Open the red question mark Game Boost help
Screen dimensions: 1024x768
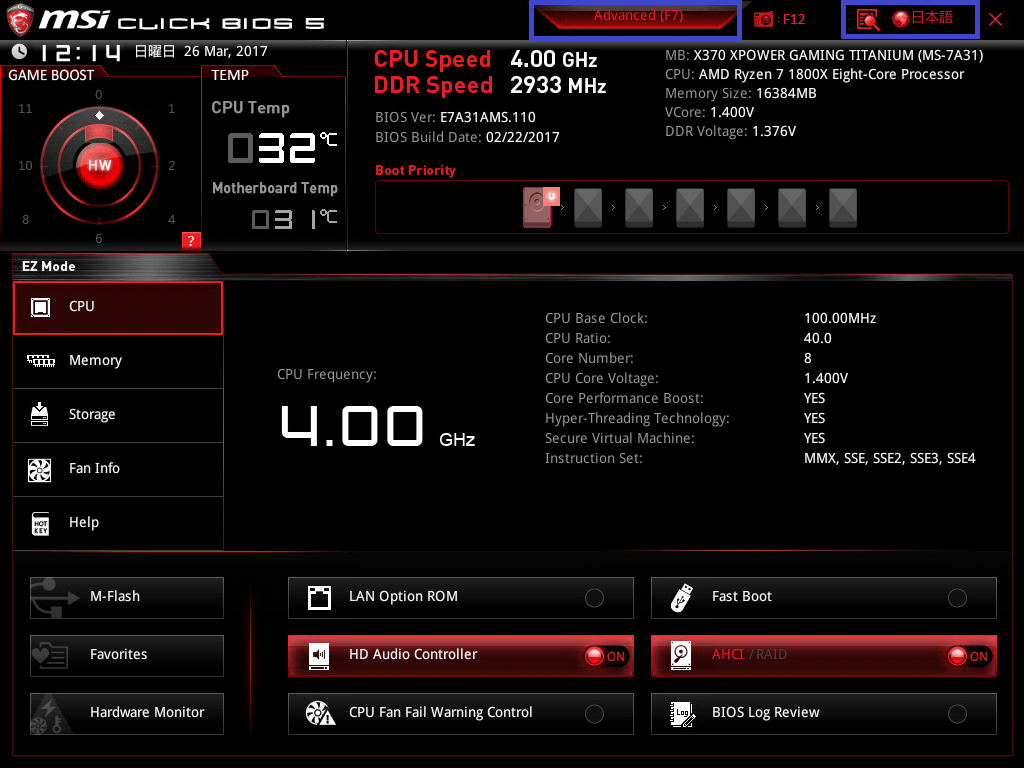[191, 240]
